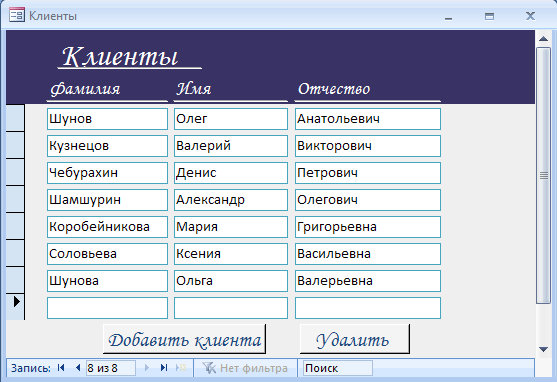Select the Петрович patronymic field
The image size is (557, 382).
pos(368,173)
